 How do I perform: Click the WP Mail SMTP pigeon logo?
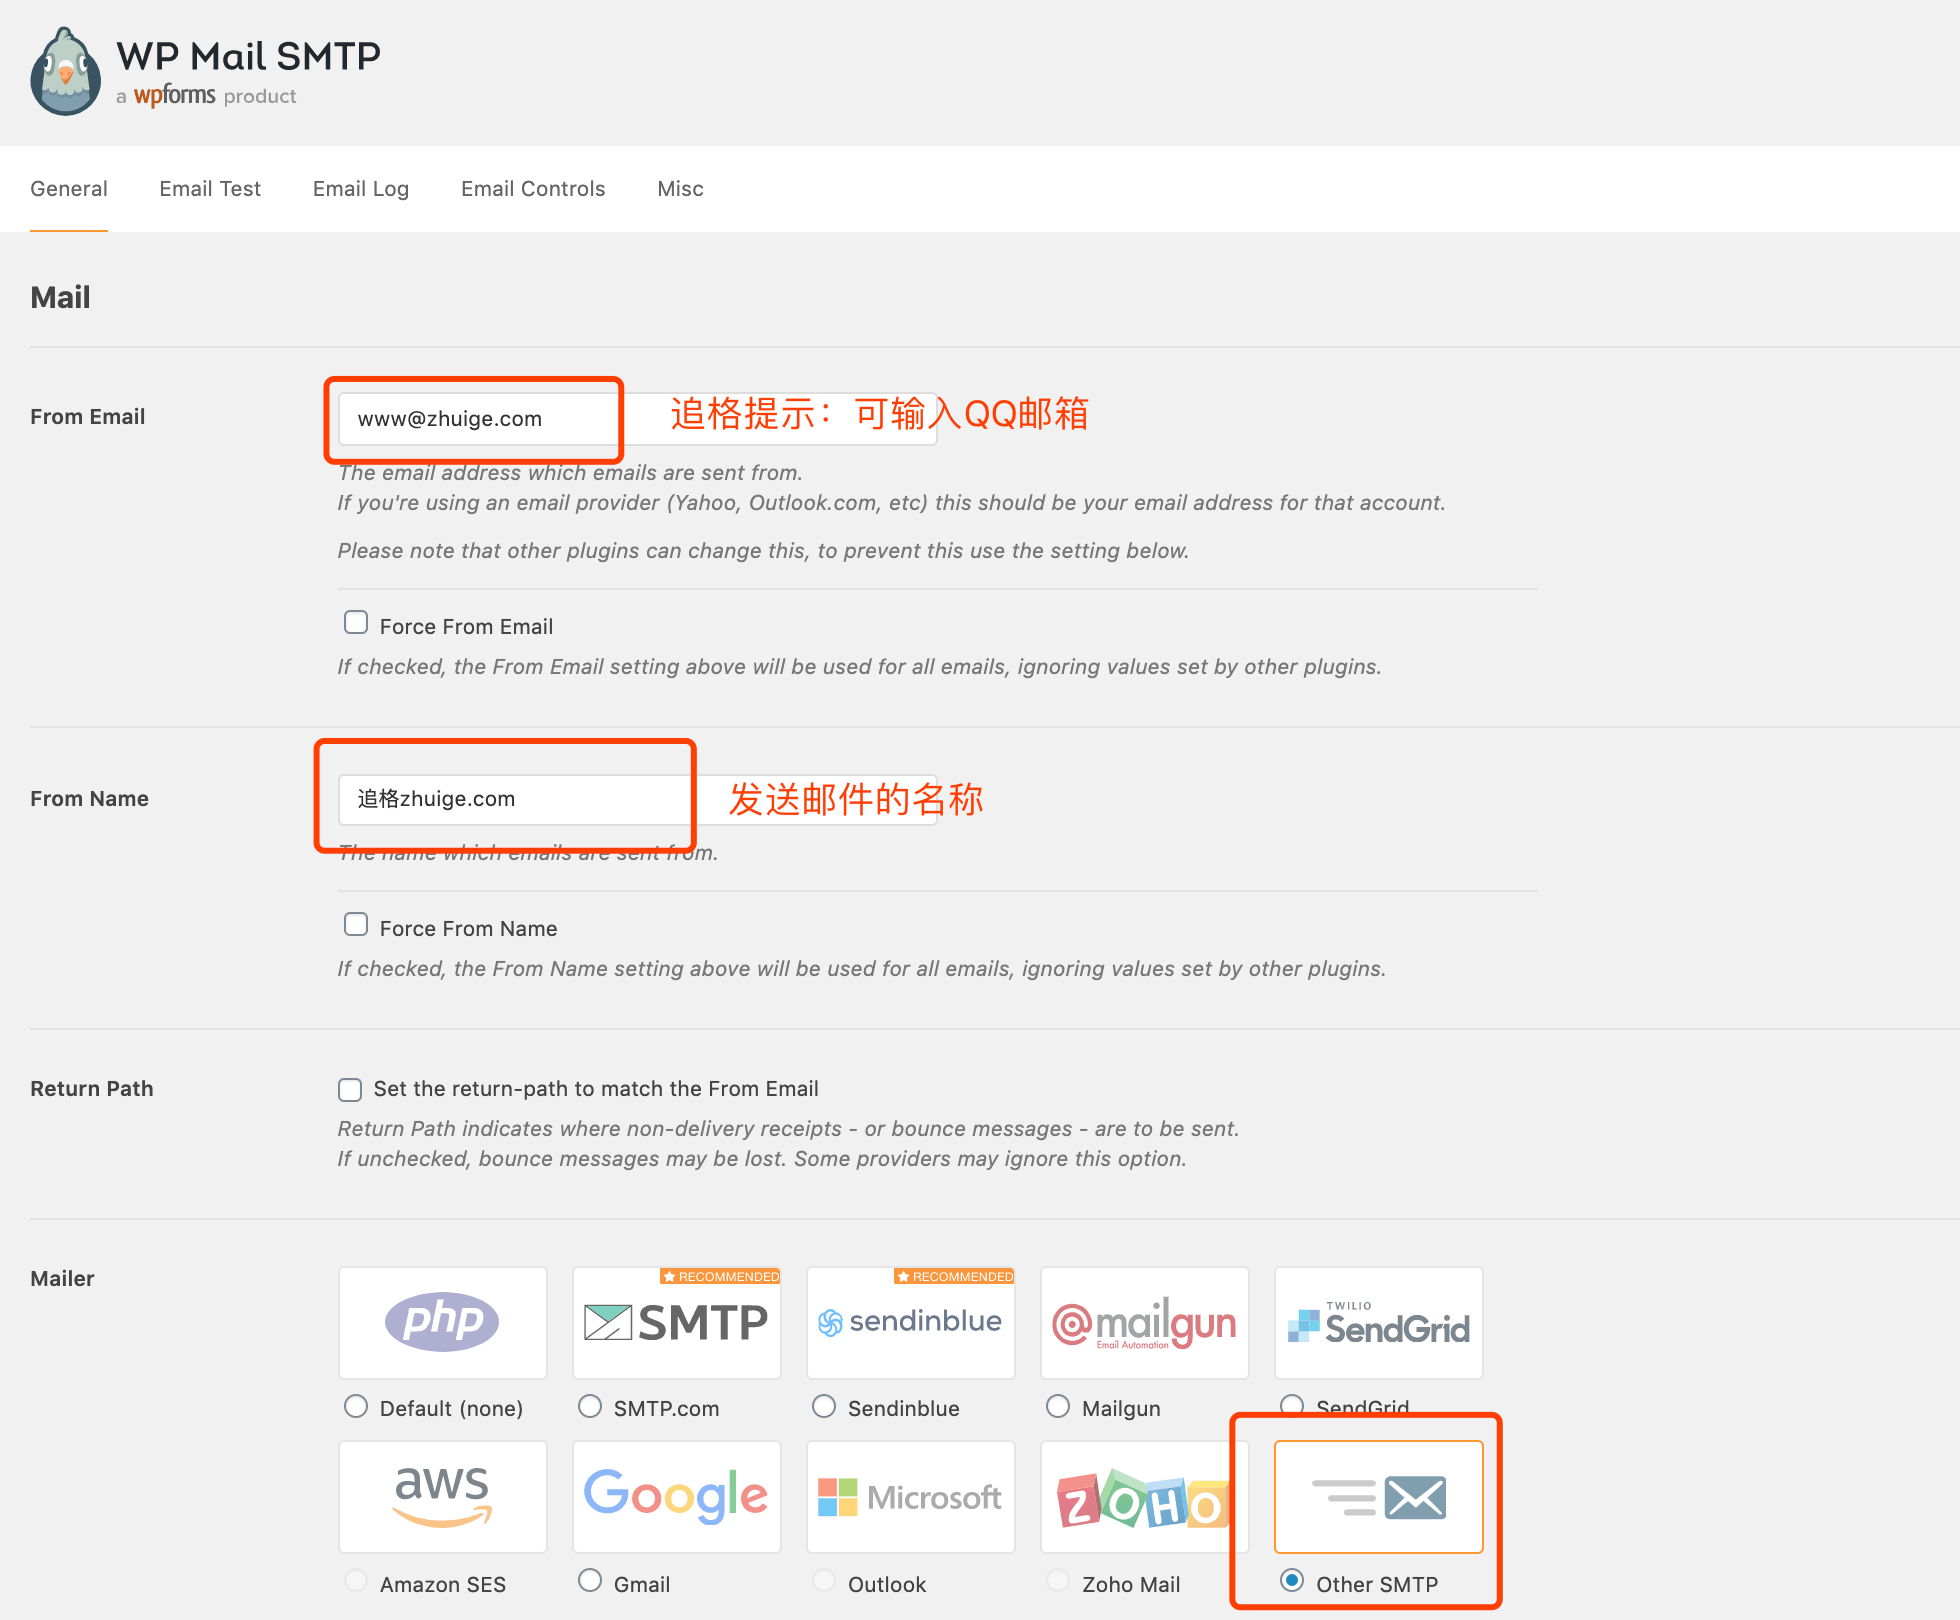66,72
